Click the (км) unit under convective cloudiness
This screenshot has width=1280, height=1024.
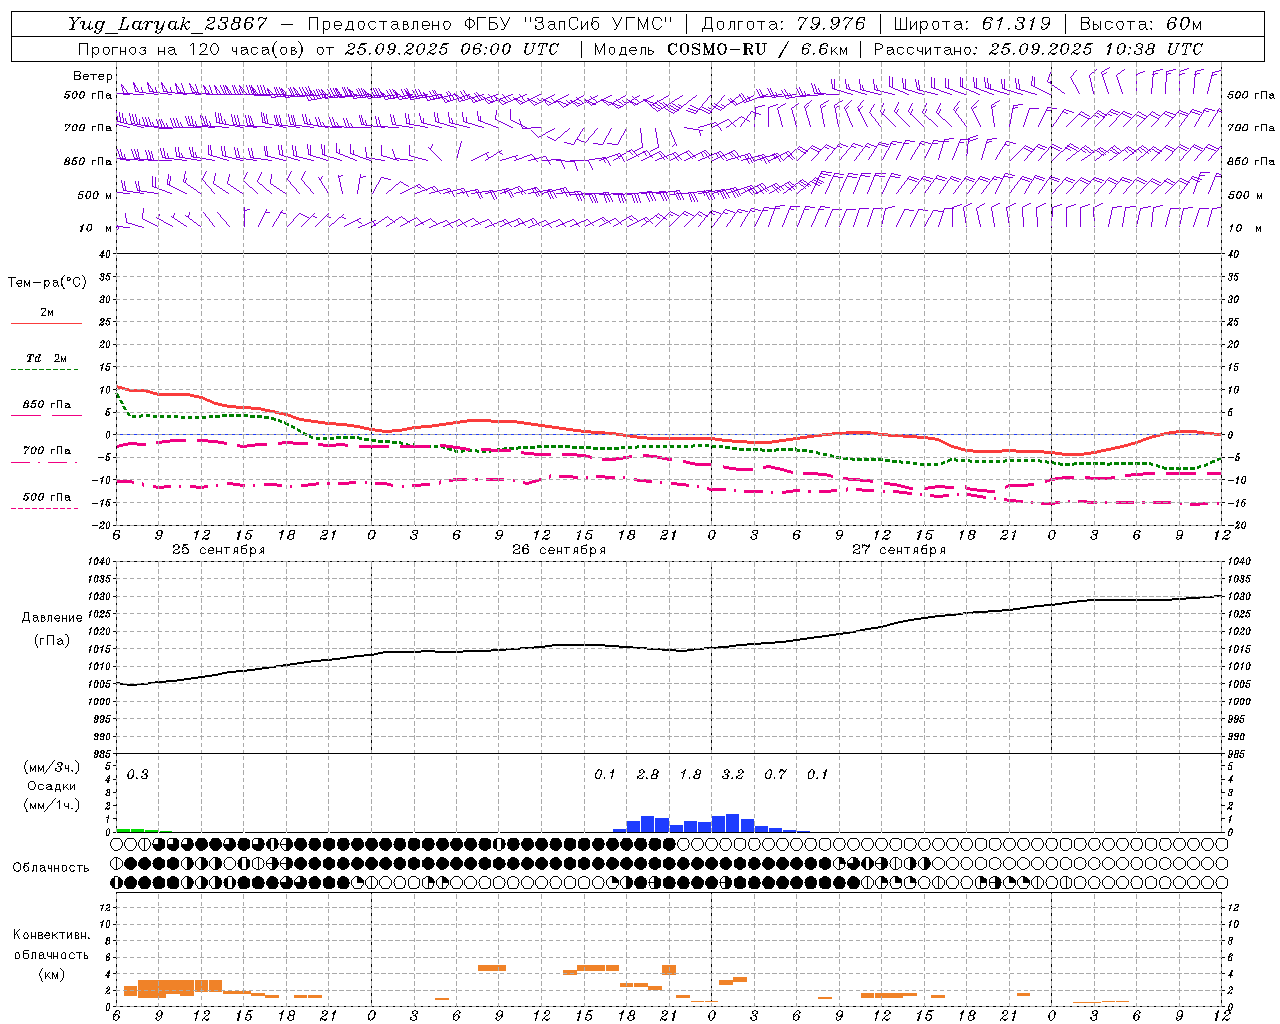tap(51, 974)
